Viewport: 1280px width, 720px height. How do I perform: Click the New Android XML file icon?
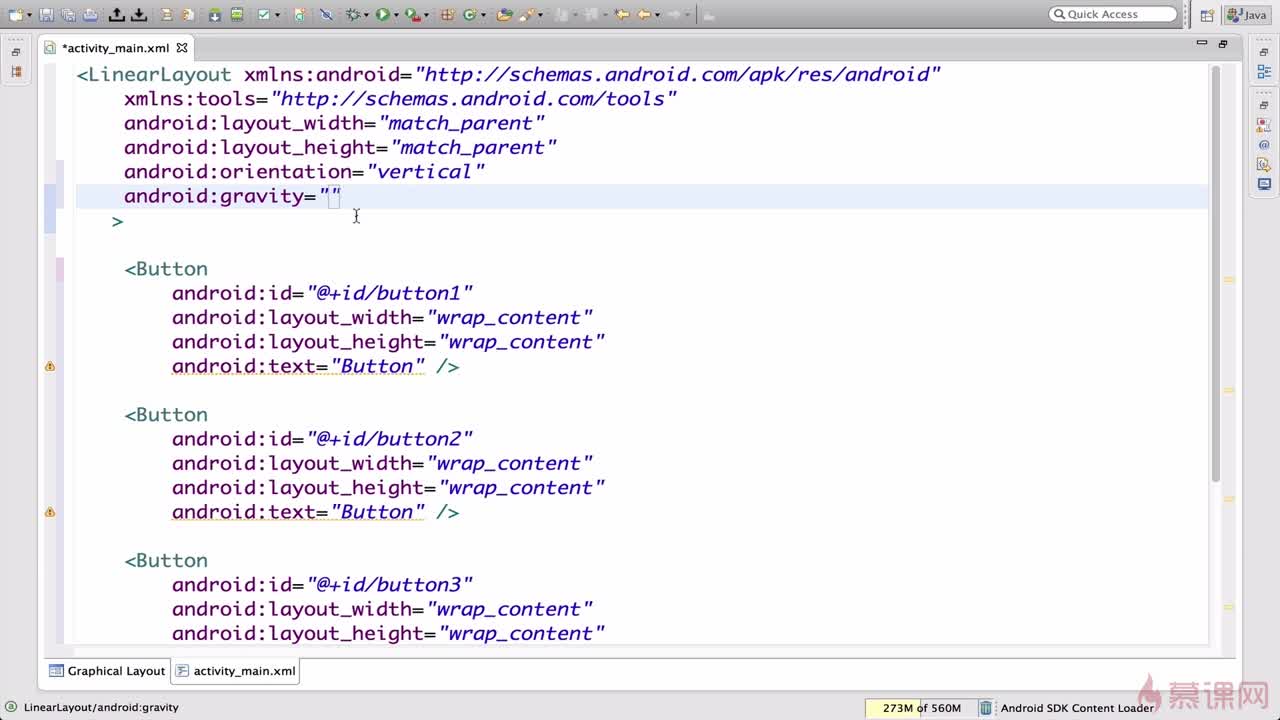click(x=299, y=15)
